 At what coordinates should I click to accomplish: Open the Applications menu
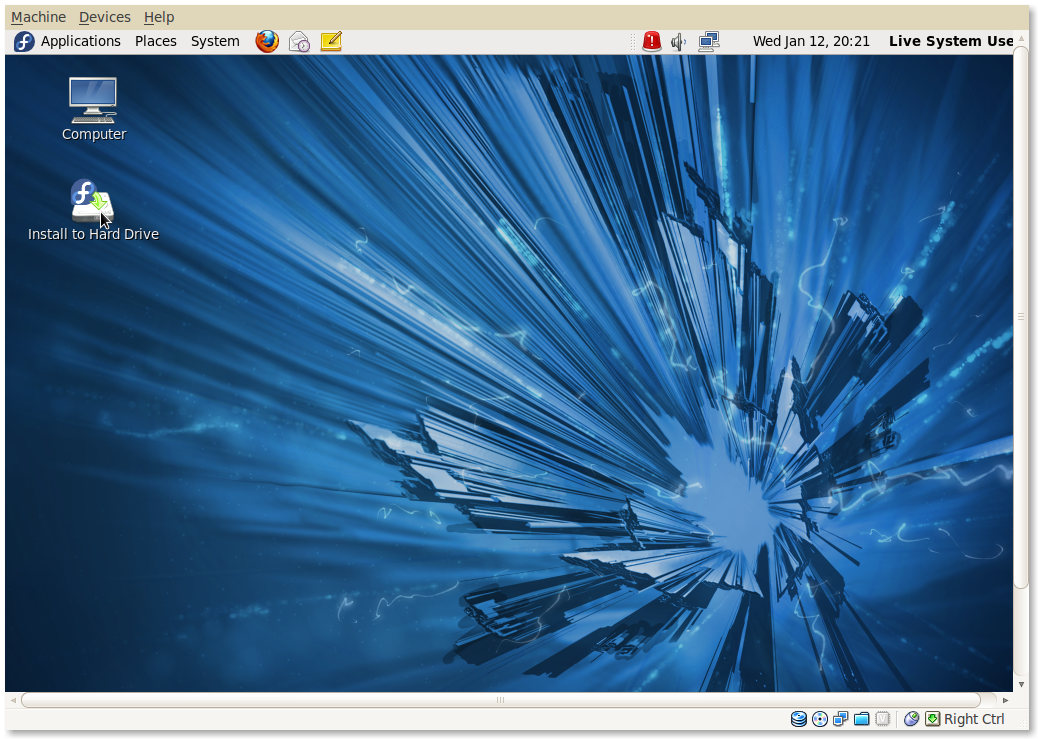click(80, 41)
